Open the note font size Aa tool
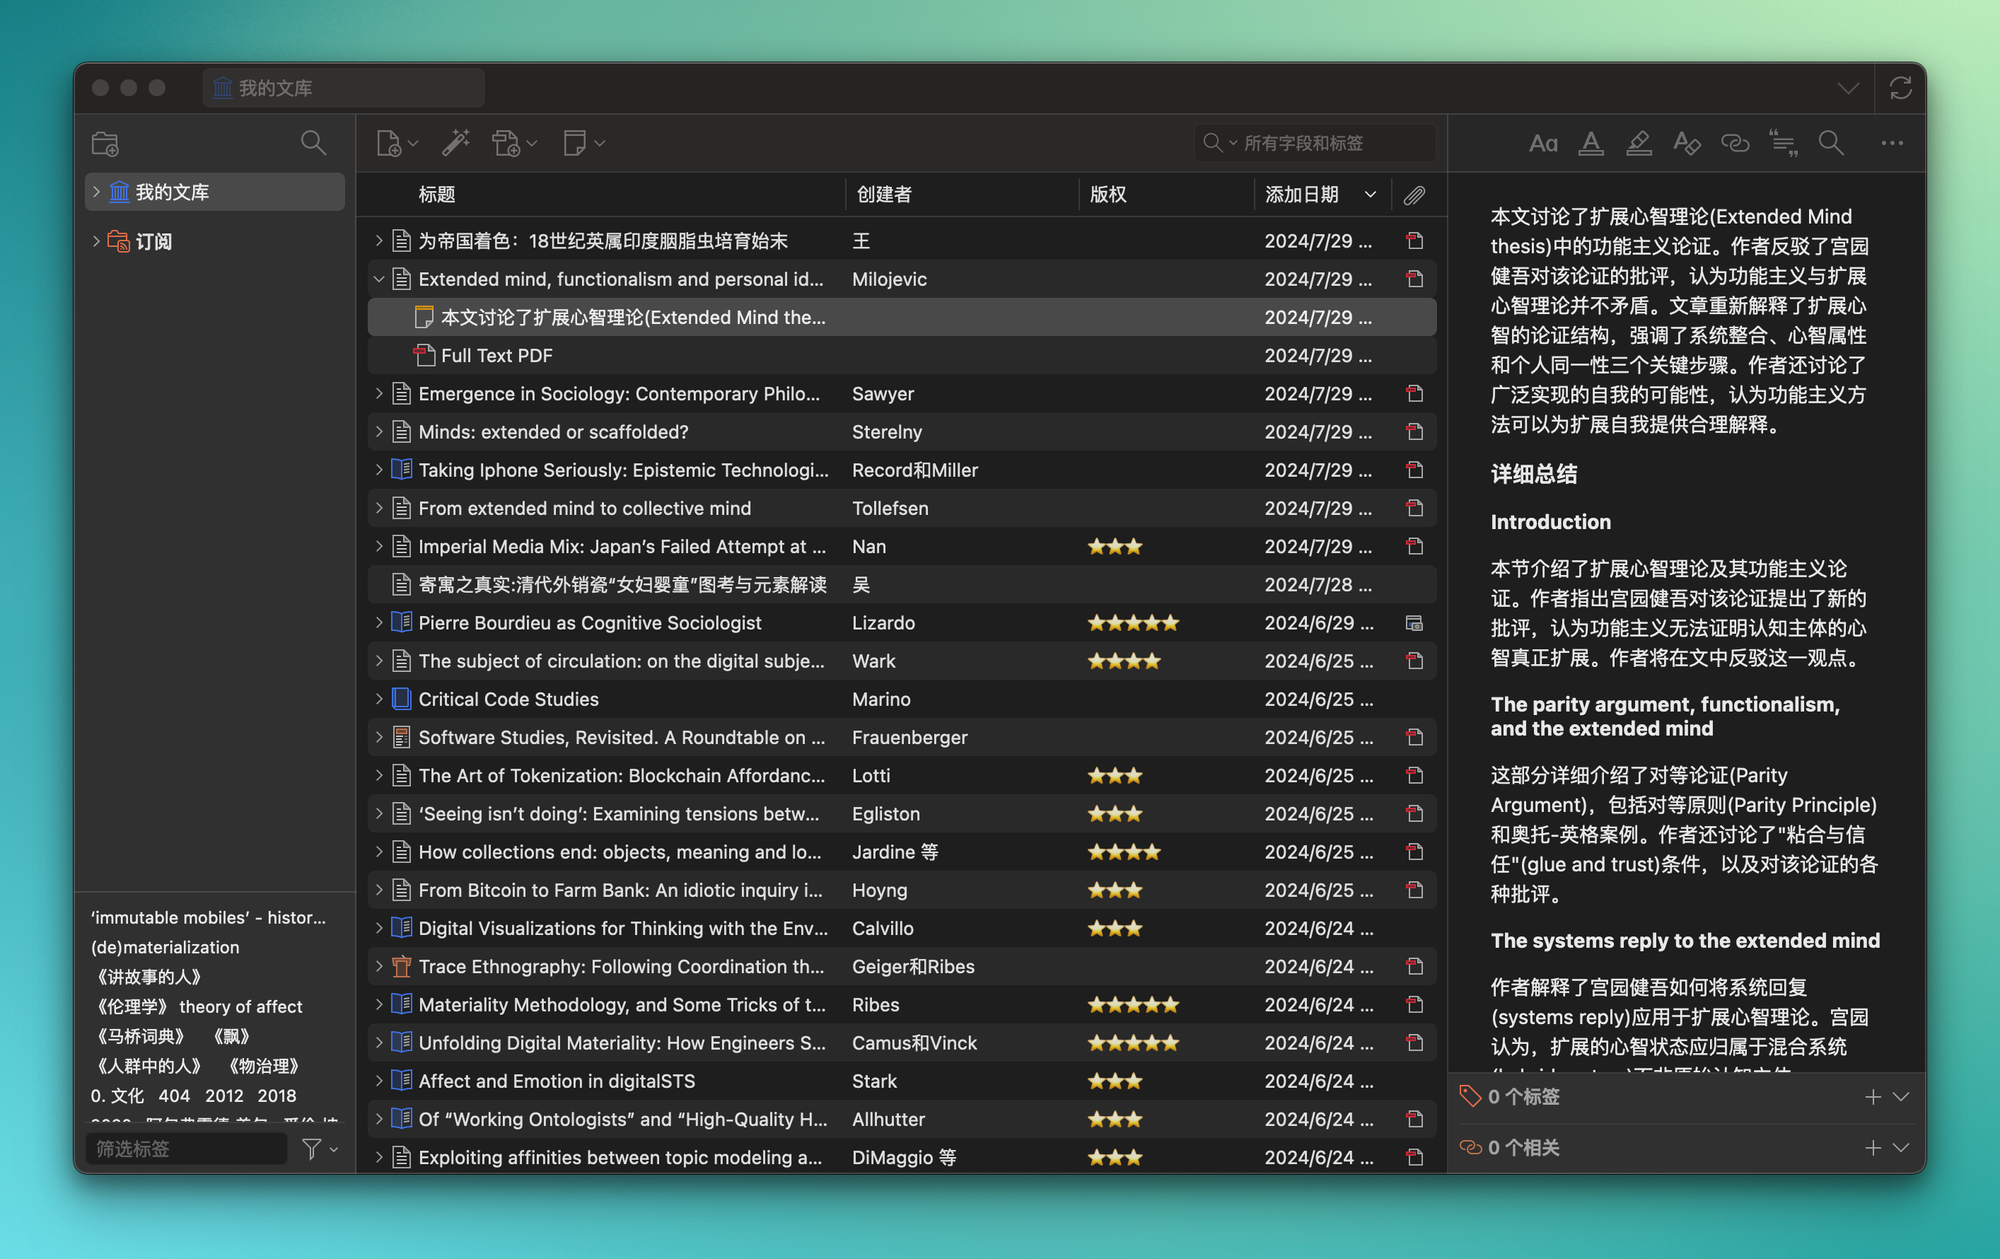 1543,143
